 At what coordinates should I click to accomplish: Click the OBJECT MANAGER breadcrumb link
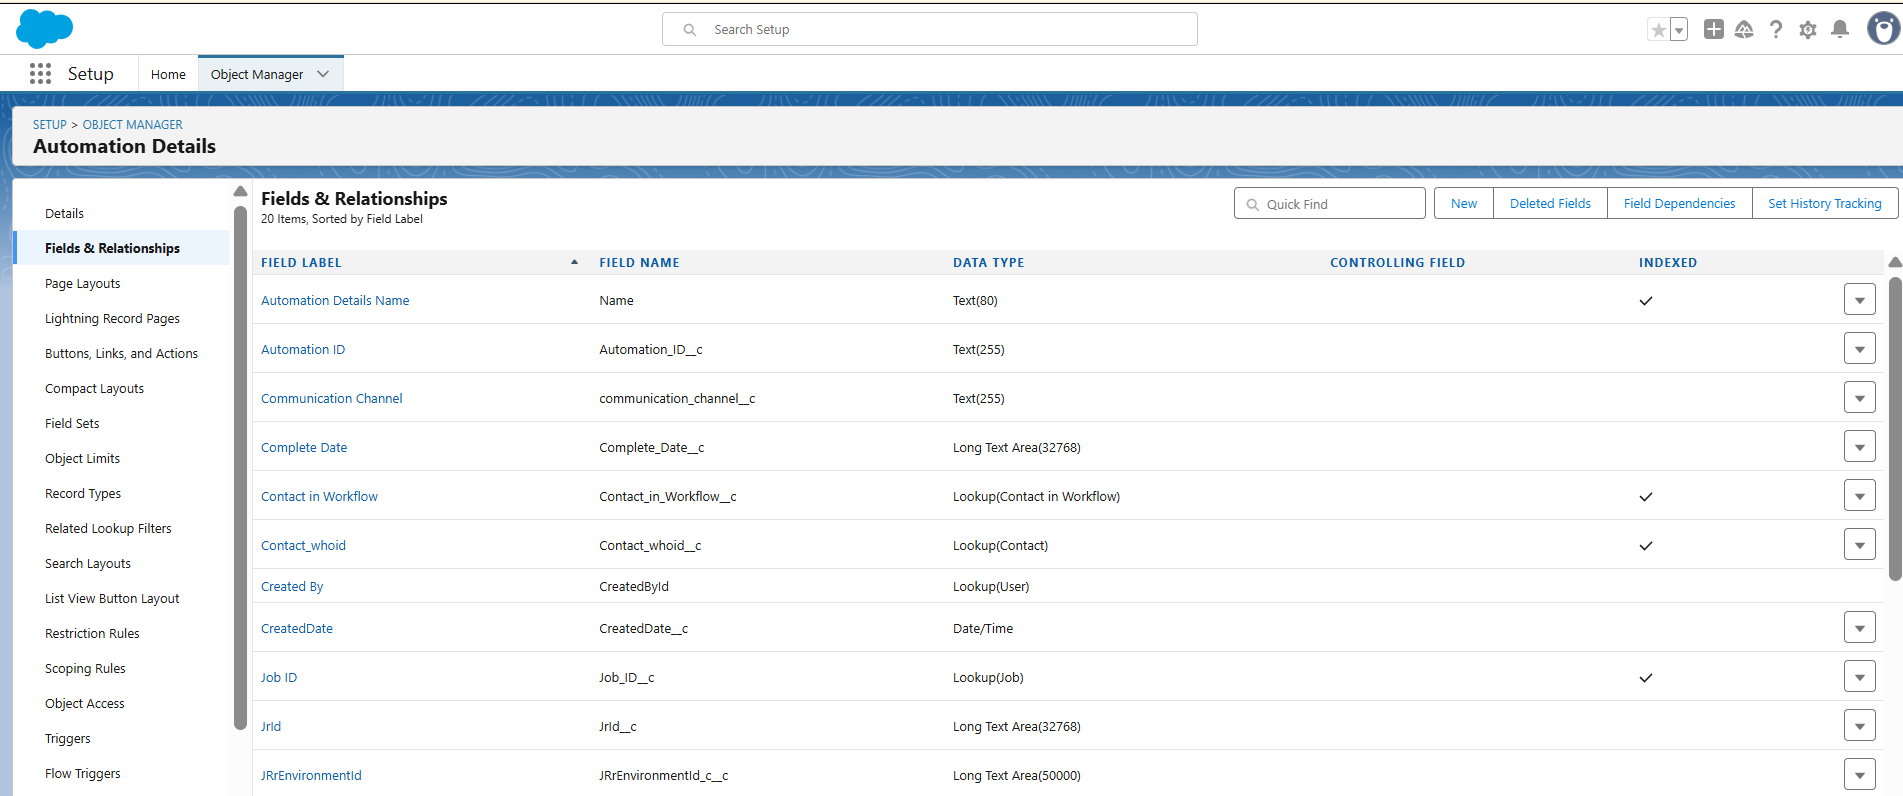pos(133,124)
